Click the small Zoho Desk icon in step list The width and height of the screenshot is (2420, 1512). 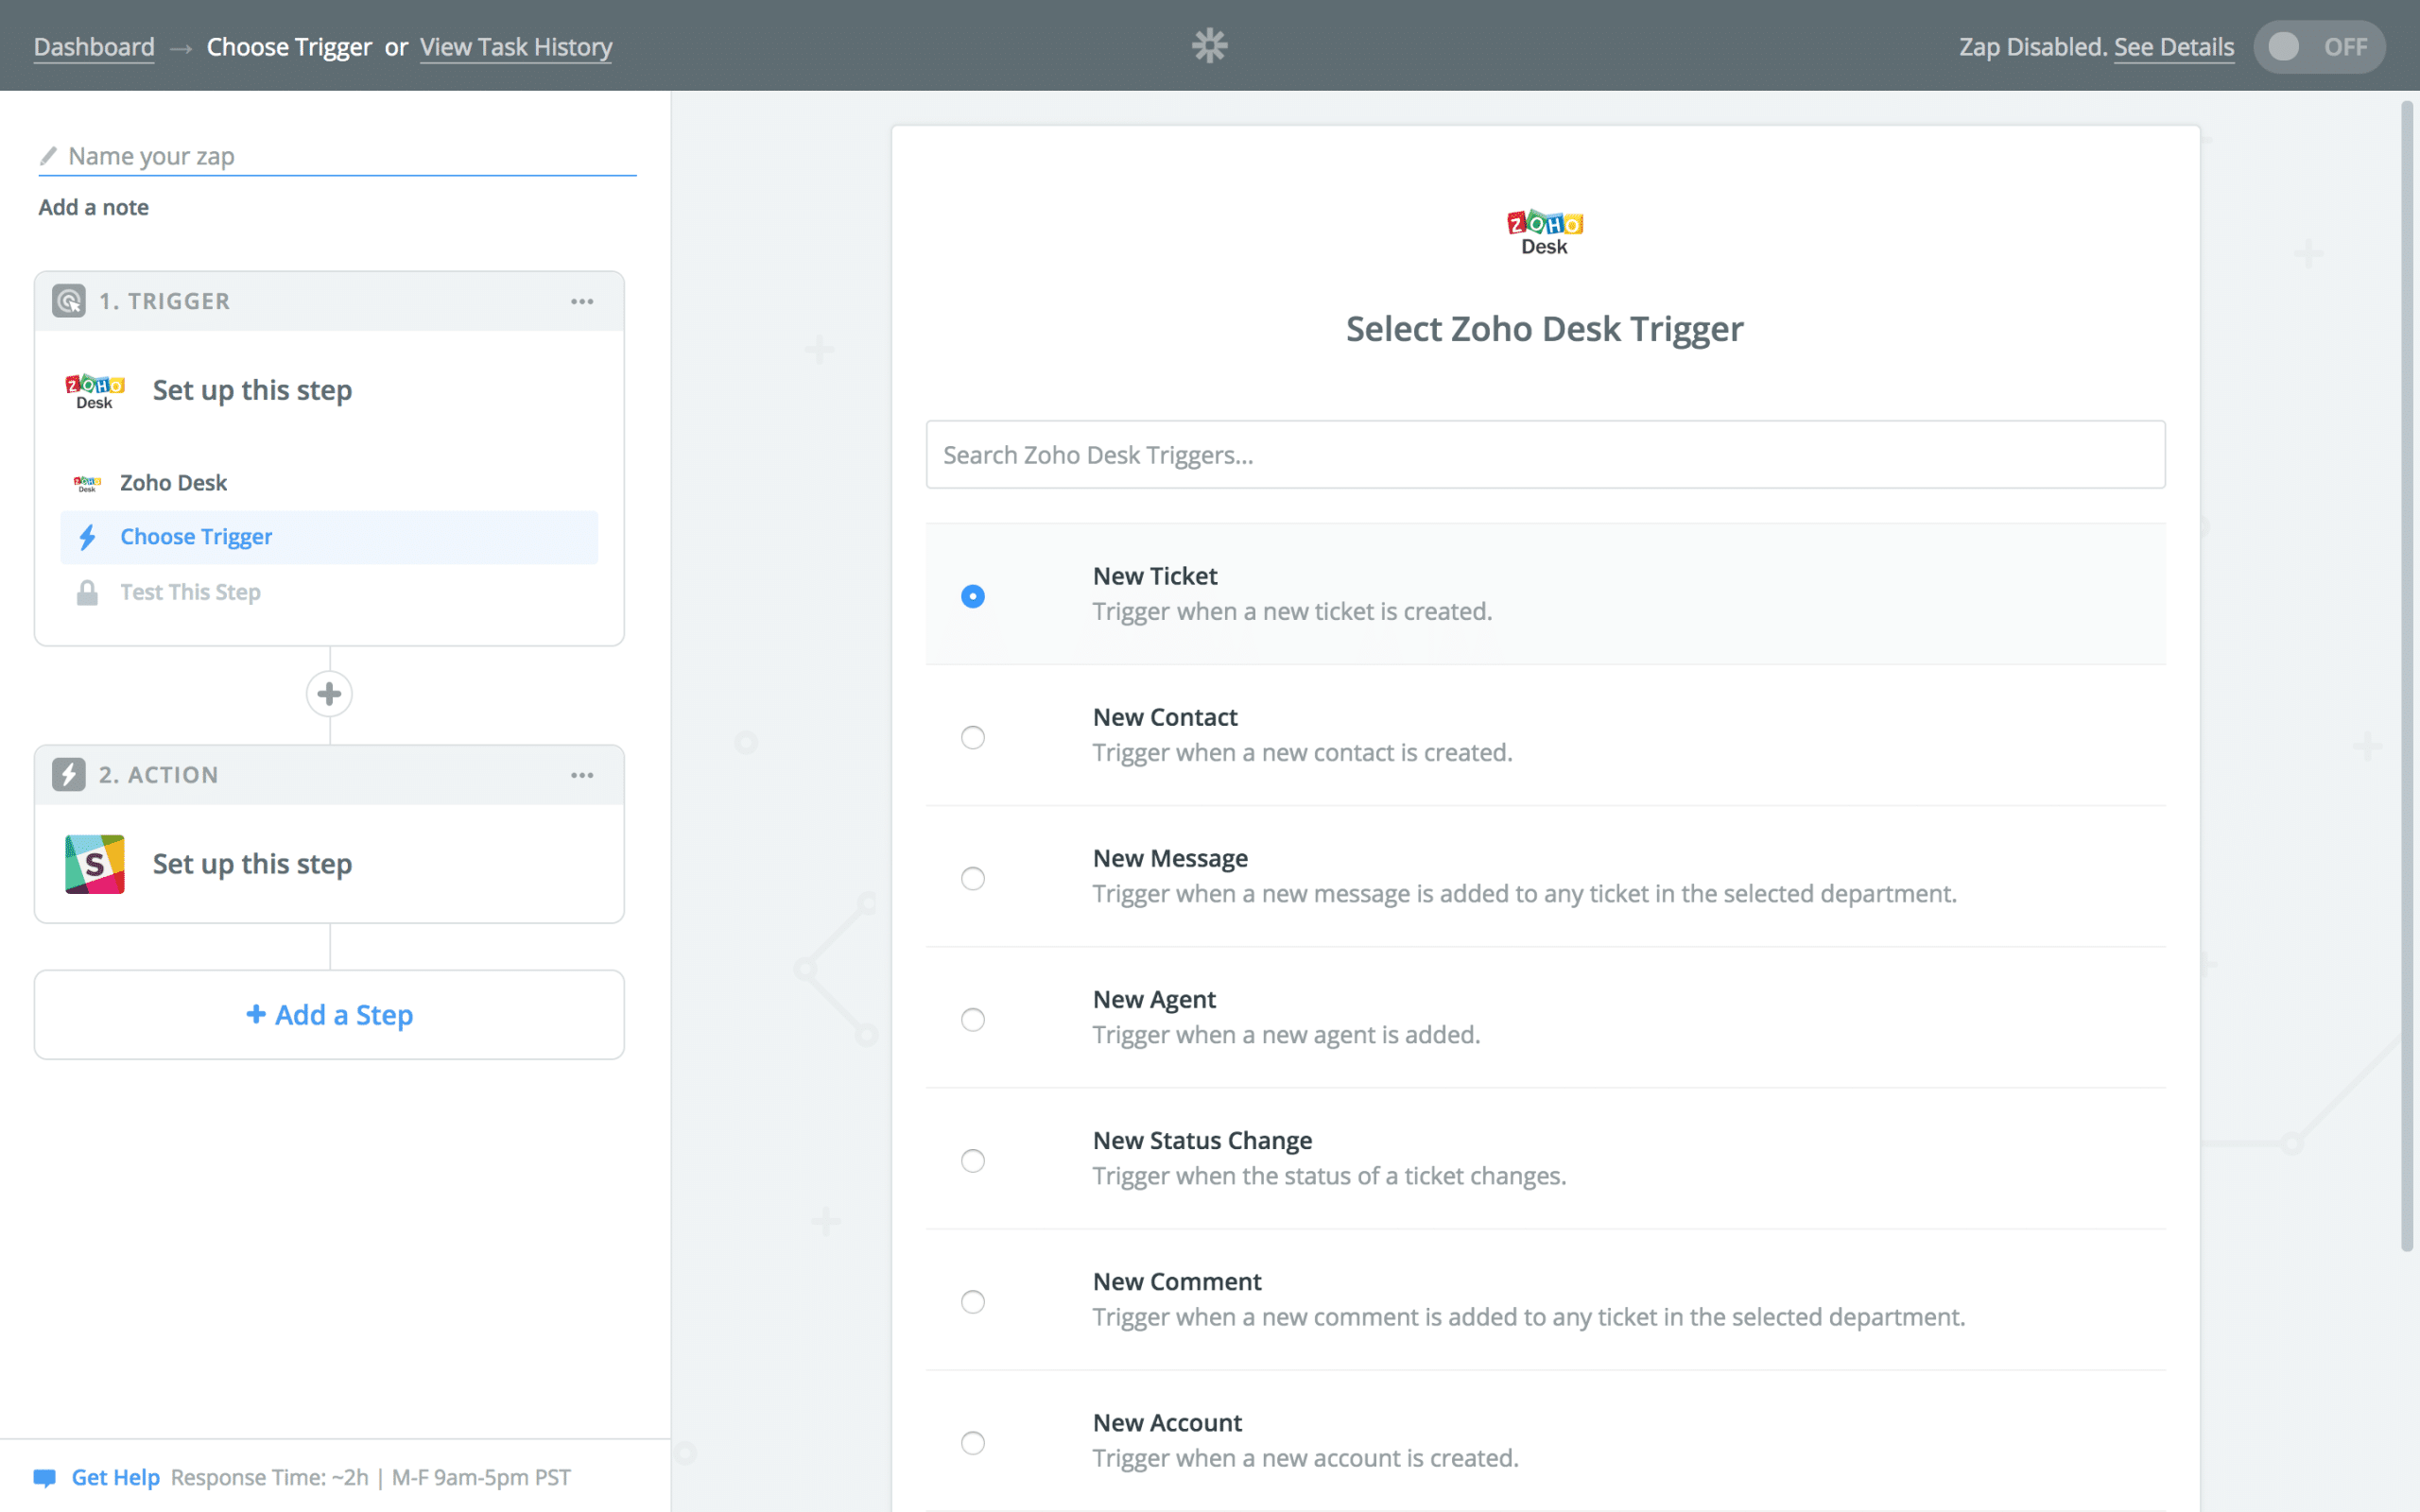point(87,484)
